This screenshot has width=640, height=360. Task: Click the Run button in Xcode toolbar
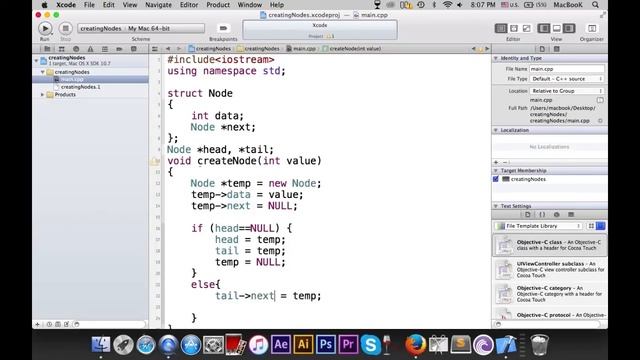pos(45,28)
